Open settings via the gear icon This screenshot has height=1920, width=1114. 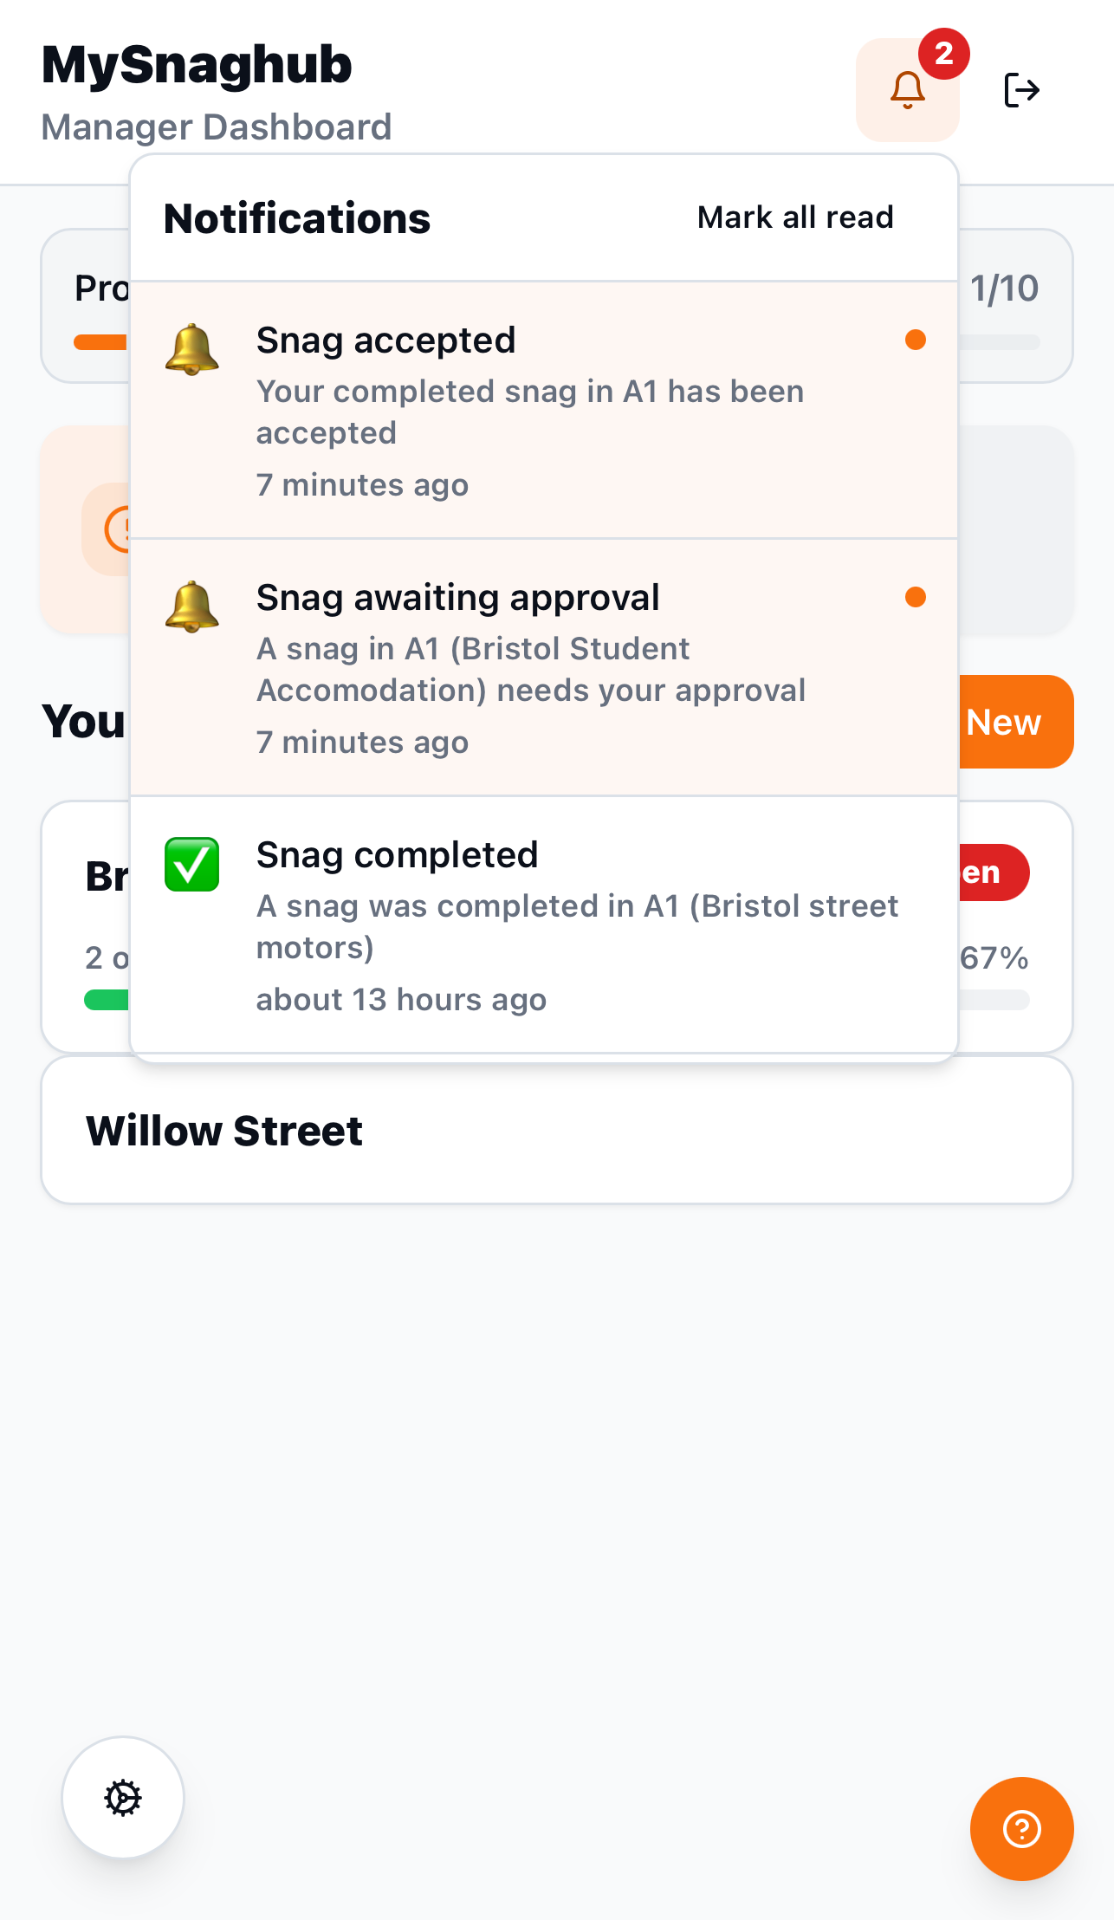tap(123, 1797)
